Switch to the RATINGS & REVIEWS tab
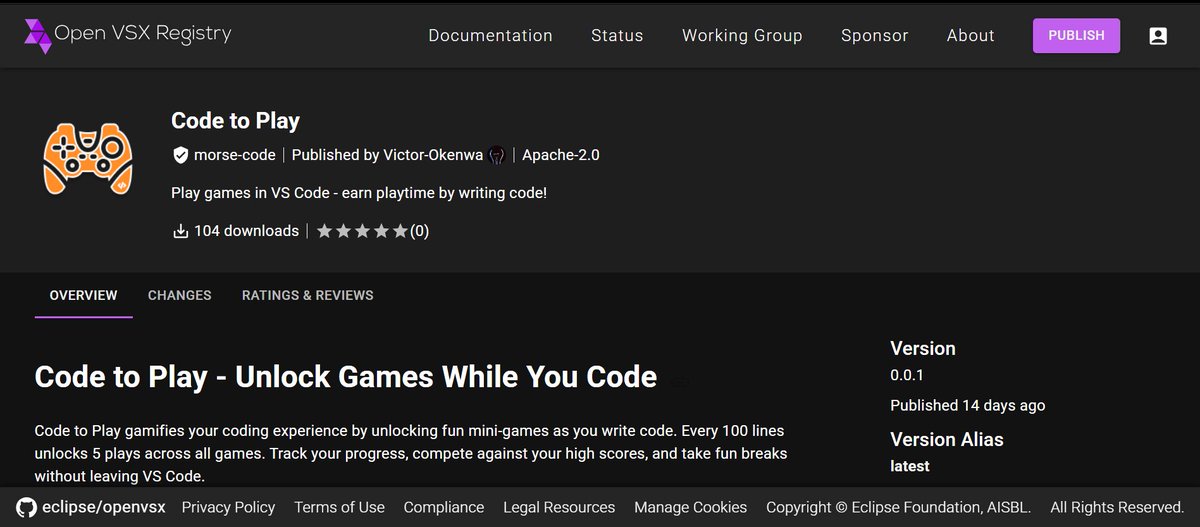Image resolution: width=1200 pixels, height=527 pixels. [308, 295]
